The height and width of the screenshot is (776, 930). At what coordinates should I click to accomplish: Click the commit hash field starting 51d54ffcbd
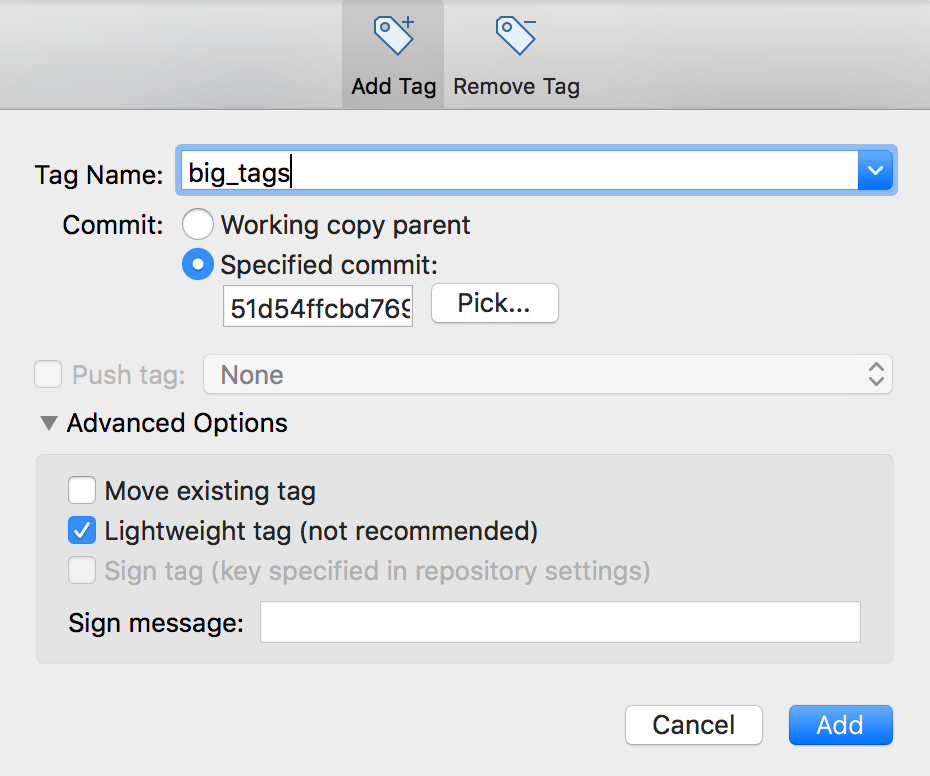318,308
